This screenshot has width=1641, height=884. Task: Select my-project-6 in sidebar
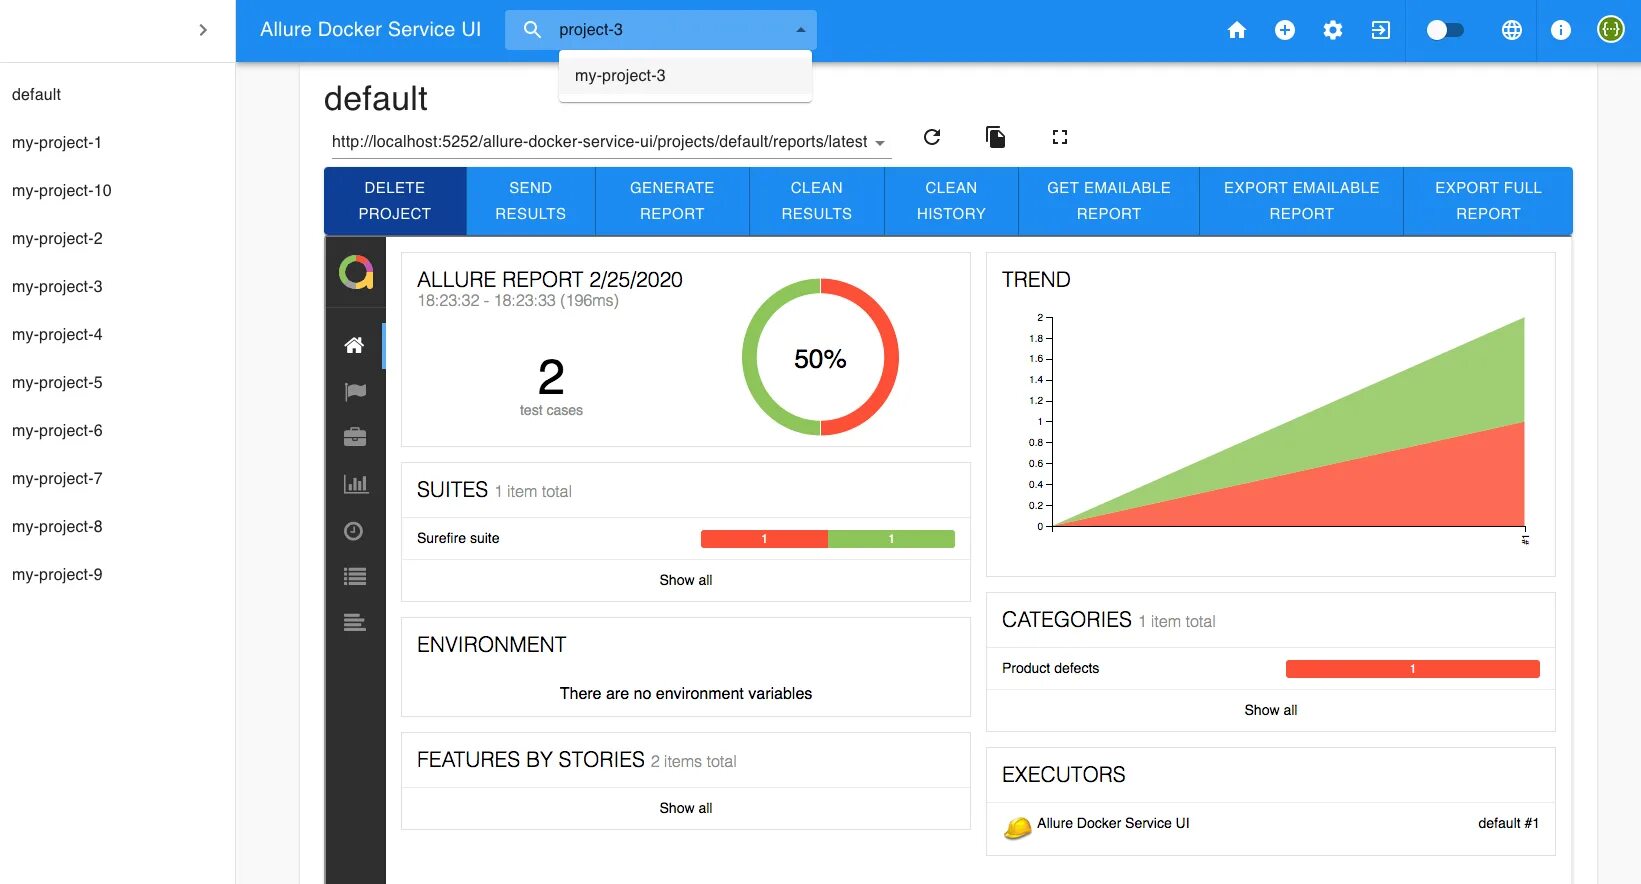coord(117,431)
